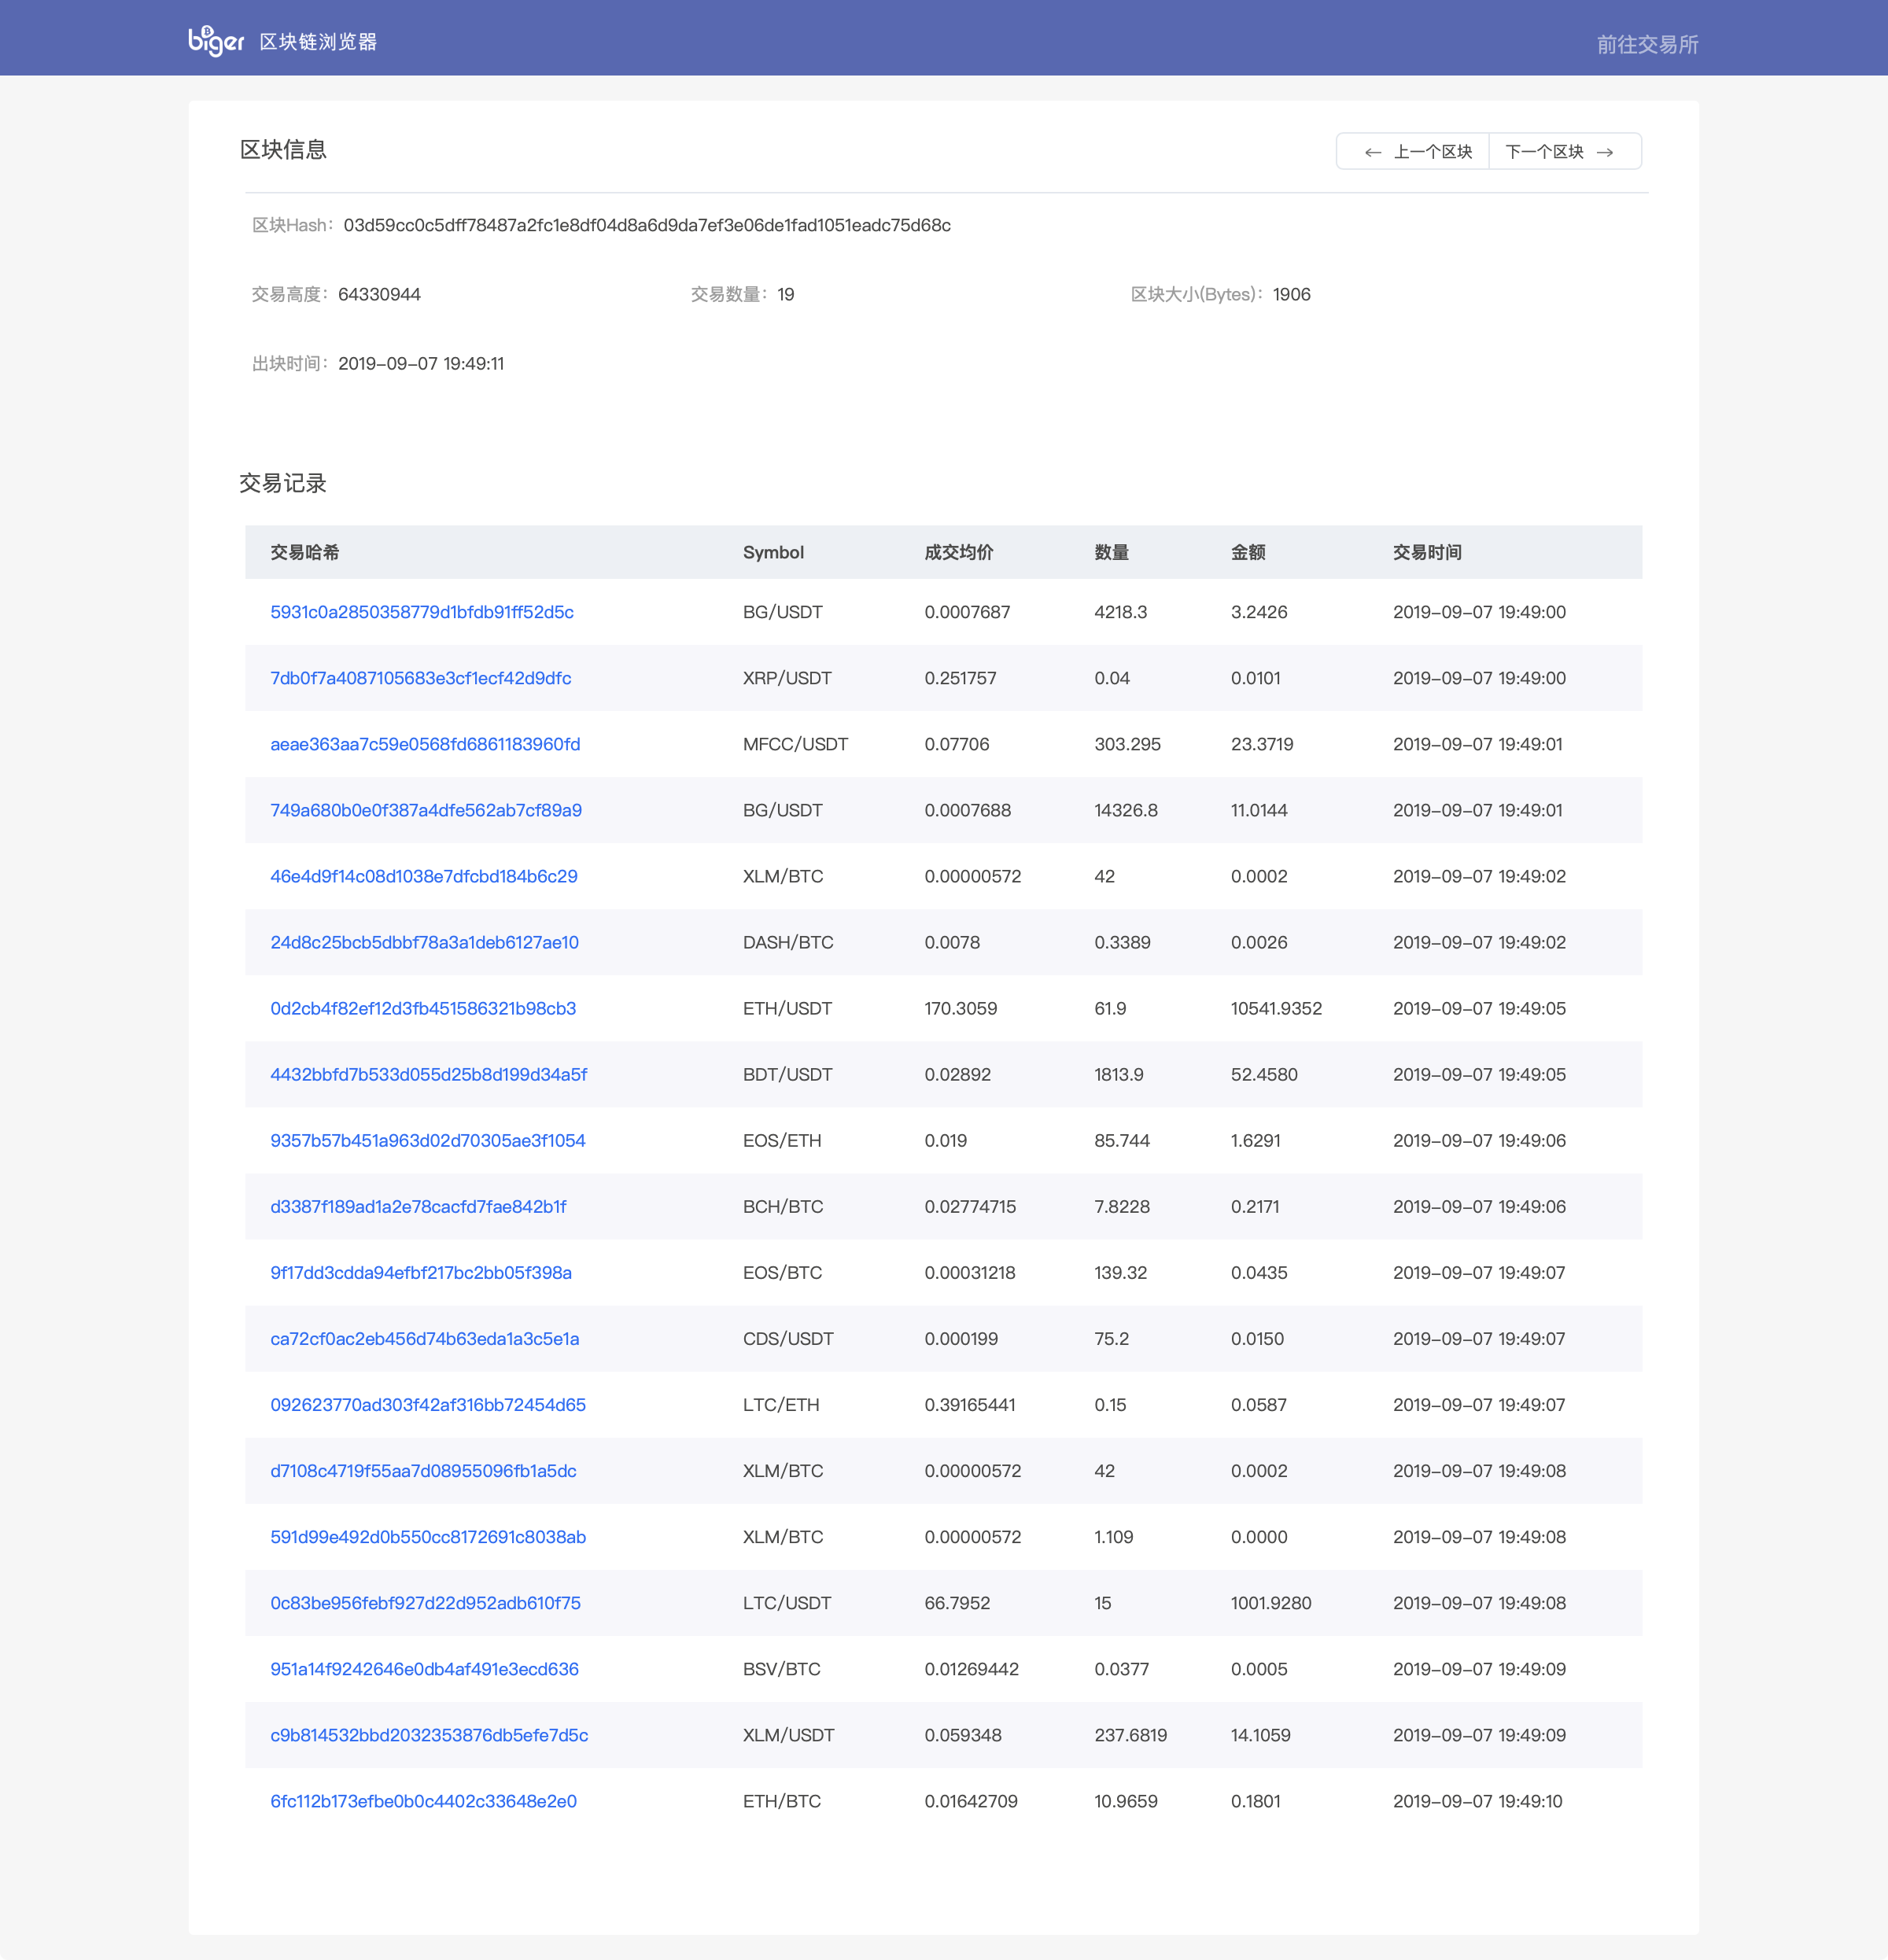Image resolution: width=1888 pixels, height=1960 pixels.
Task: Open the MFCC/USDT transaction hash aeae363aa7c59e05...
Action: tap(425, 744)
